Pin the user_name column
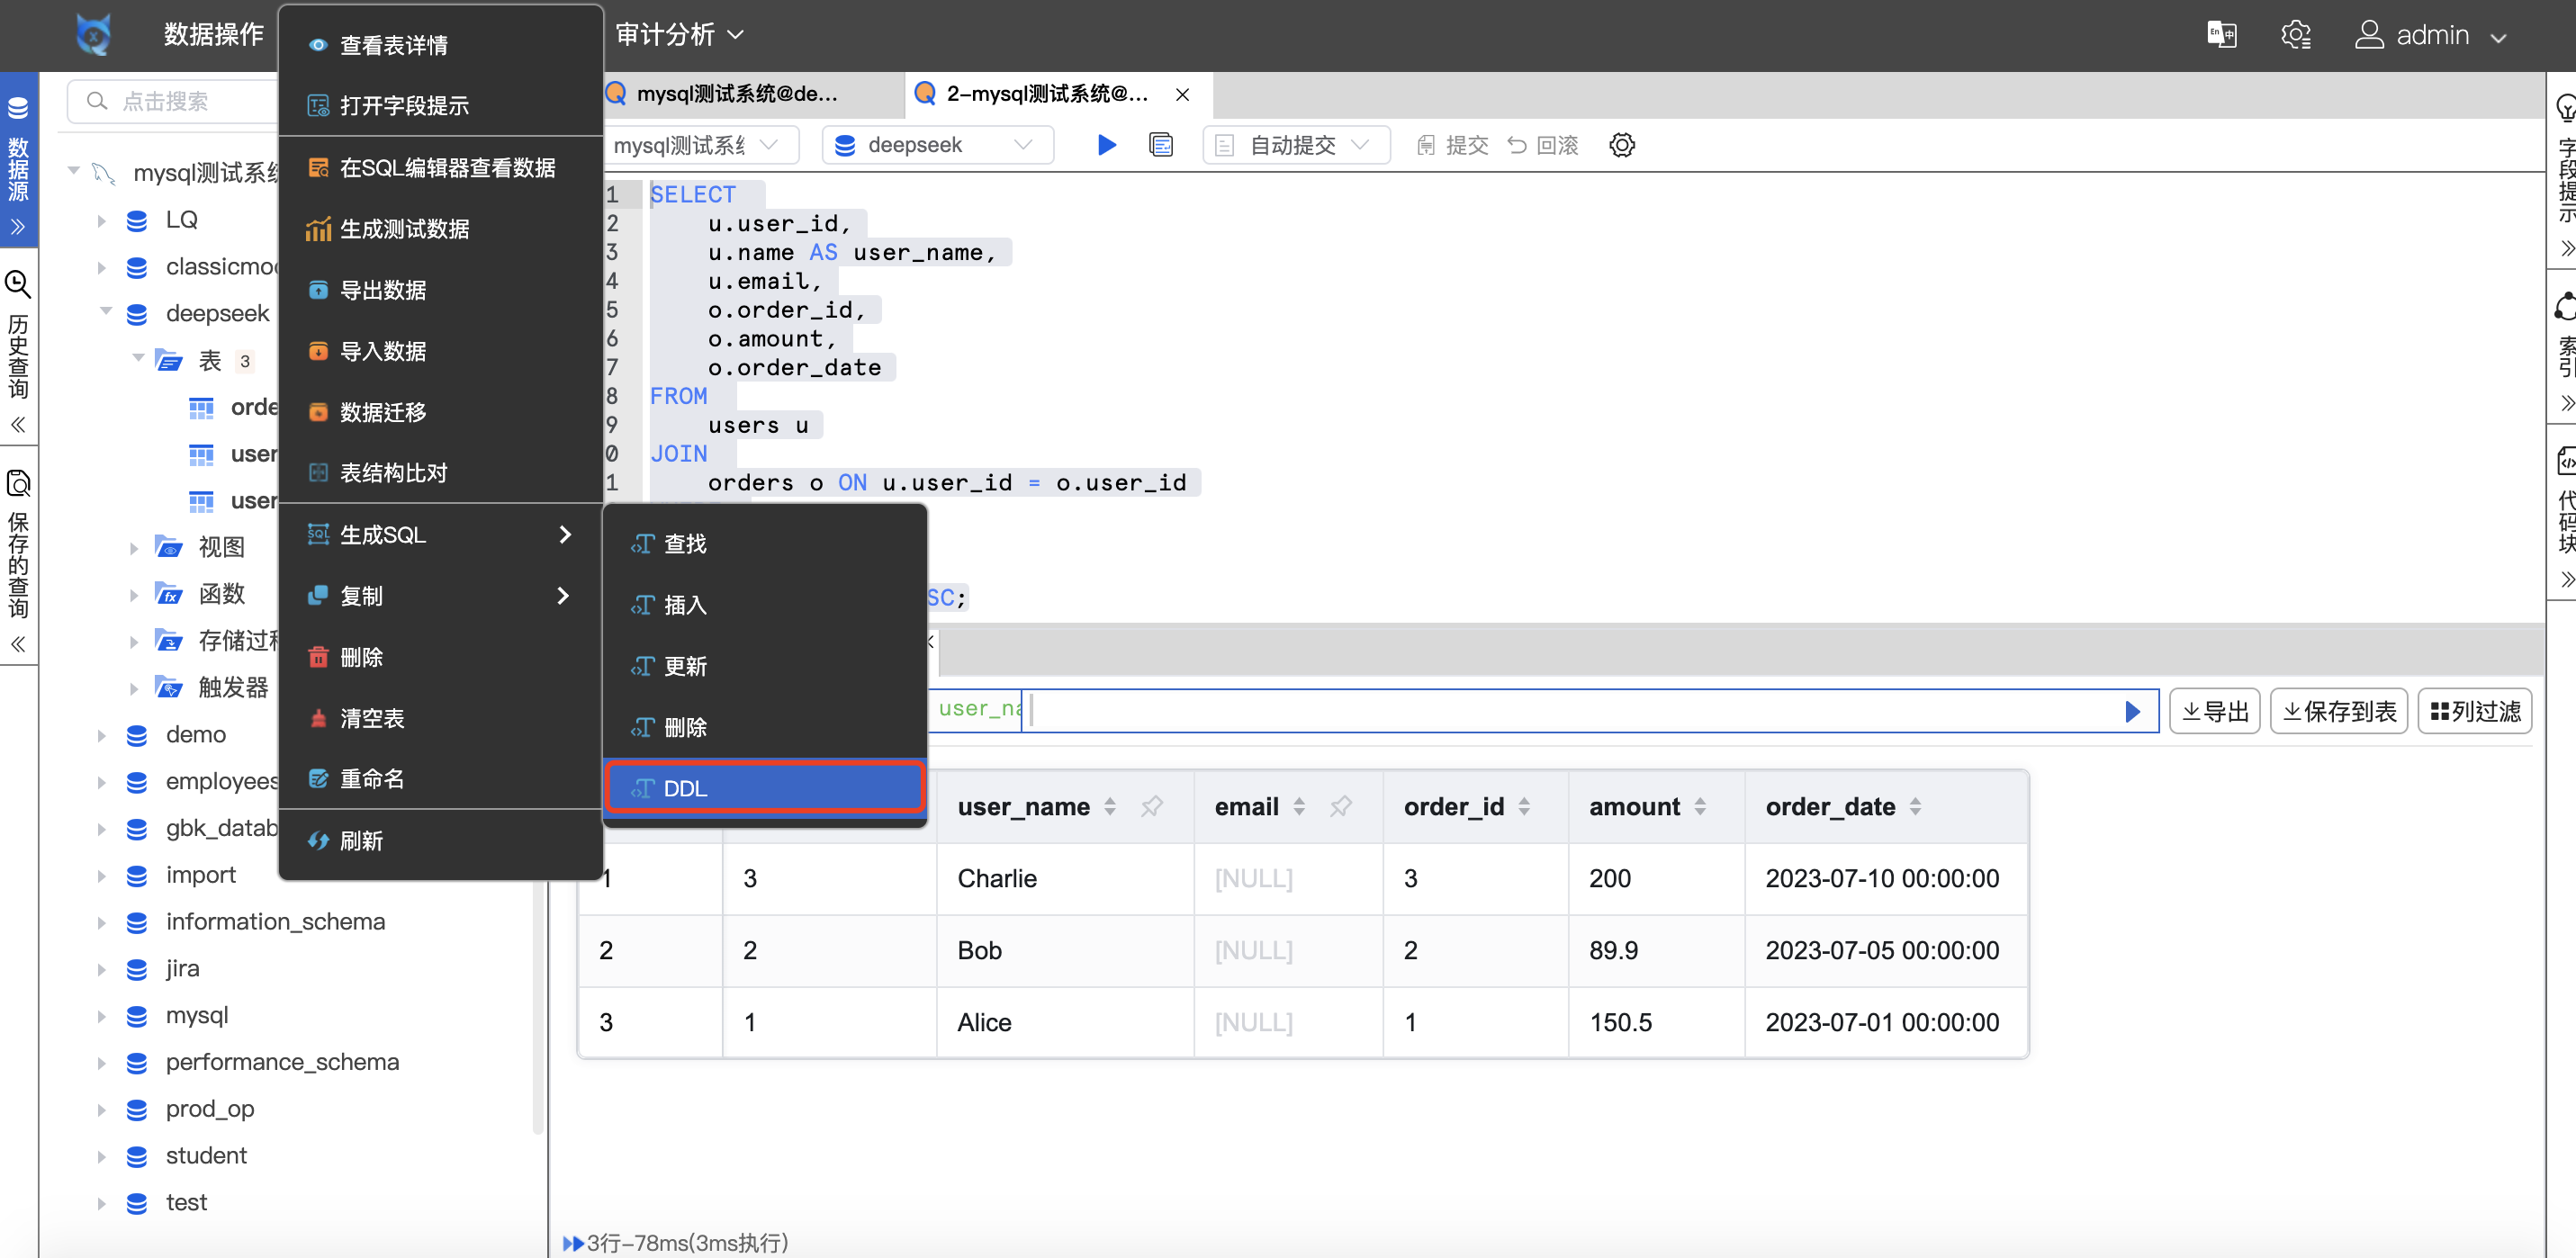The width and height of the screenshot is (2576, 1258). tap(1152, 806)
